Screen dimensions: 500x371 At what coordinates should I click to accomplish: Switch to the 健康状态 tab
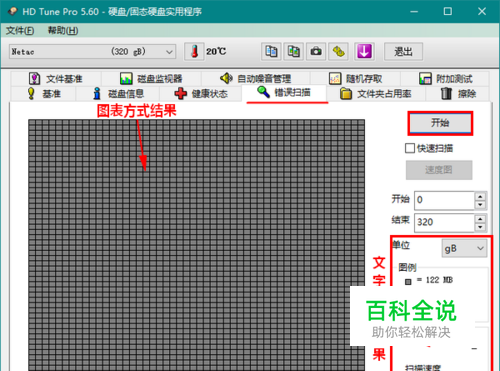point(201,94)
